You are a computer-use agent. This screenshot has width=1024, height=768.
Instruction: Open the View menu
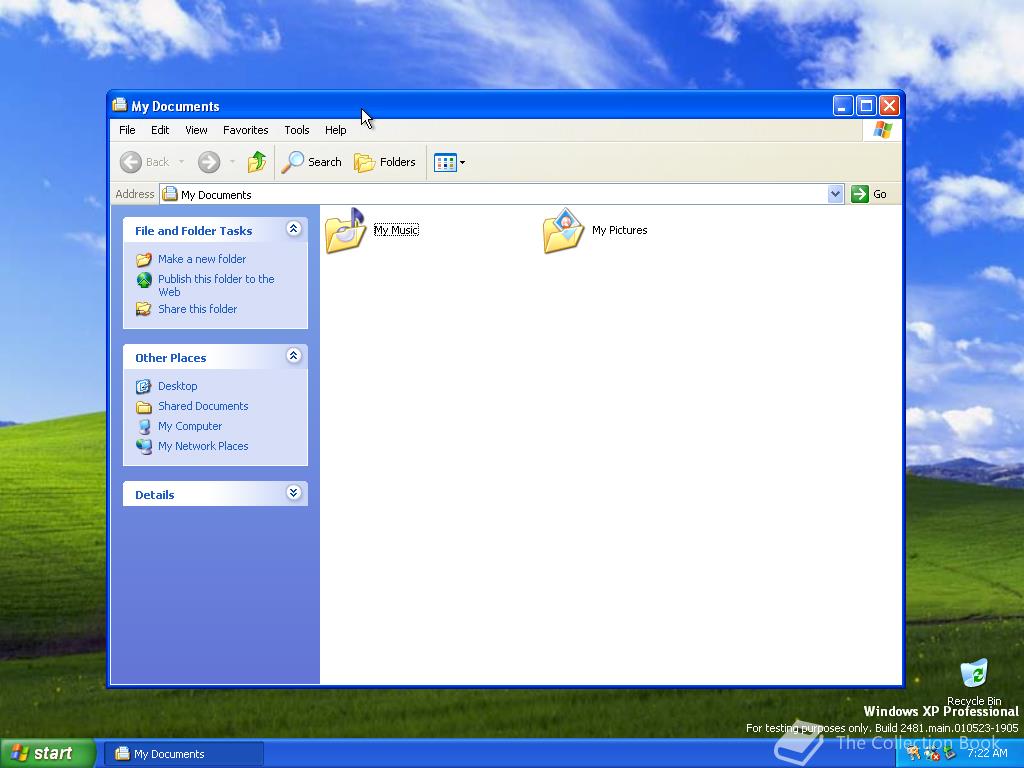tap(196, 130)
